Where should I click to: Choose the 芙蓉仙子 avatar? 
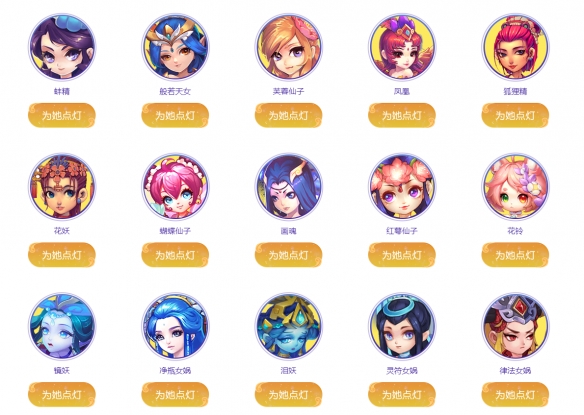(289, 47)
